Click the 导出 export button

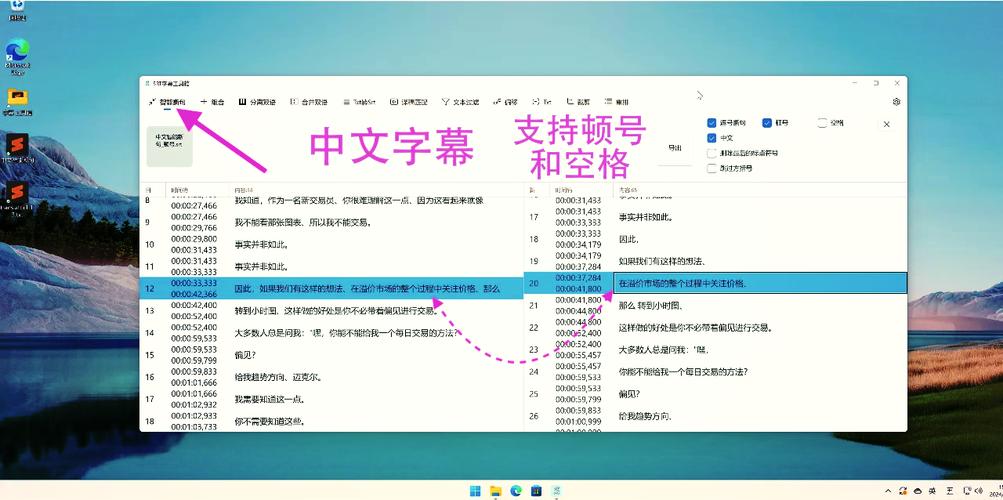pyautogui.click(x=675, y=148)
